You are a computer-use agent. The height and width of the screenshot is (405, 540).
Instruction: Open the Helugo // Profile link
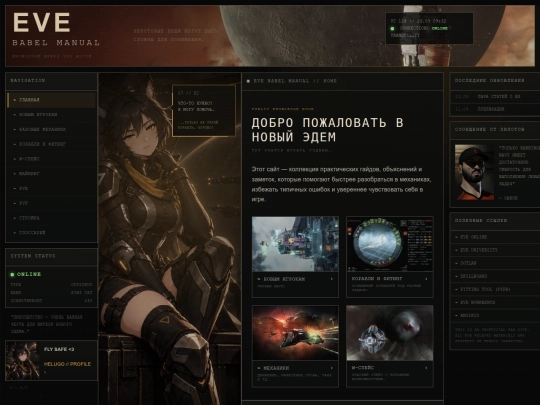pyautogui.click(x=68, y=364)
